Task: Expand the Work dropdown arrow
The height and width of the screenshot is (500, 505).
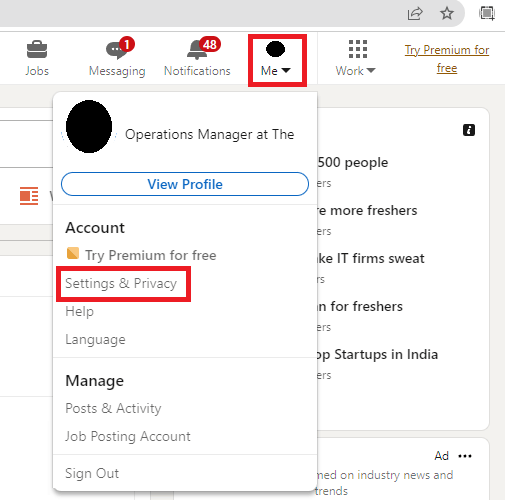Action: coord(371,70)
